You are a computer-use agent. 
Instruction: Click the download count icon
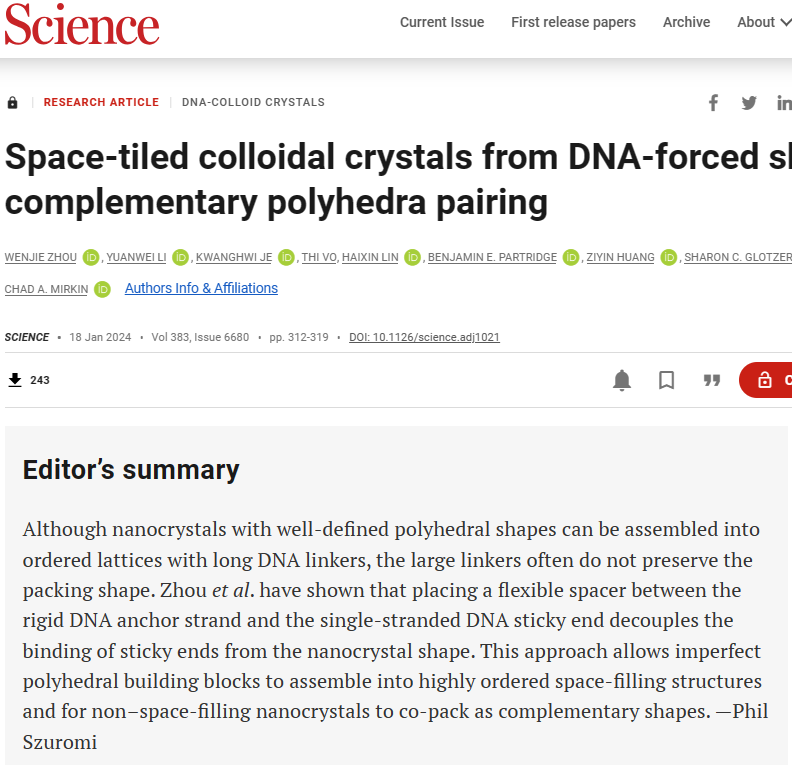pyautogui.click(x=15, y=380)
